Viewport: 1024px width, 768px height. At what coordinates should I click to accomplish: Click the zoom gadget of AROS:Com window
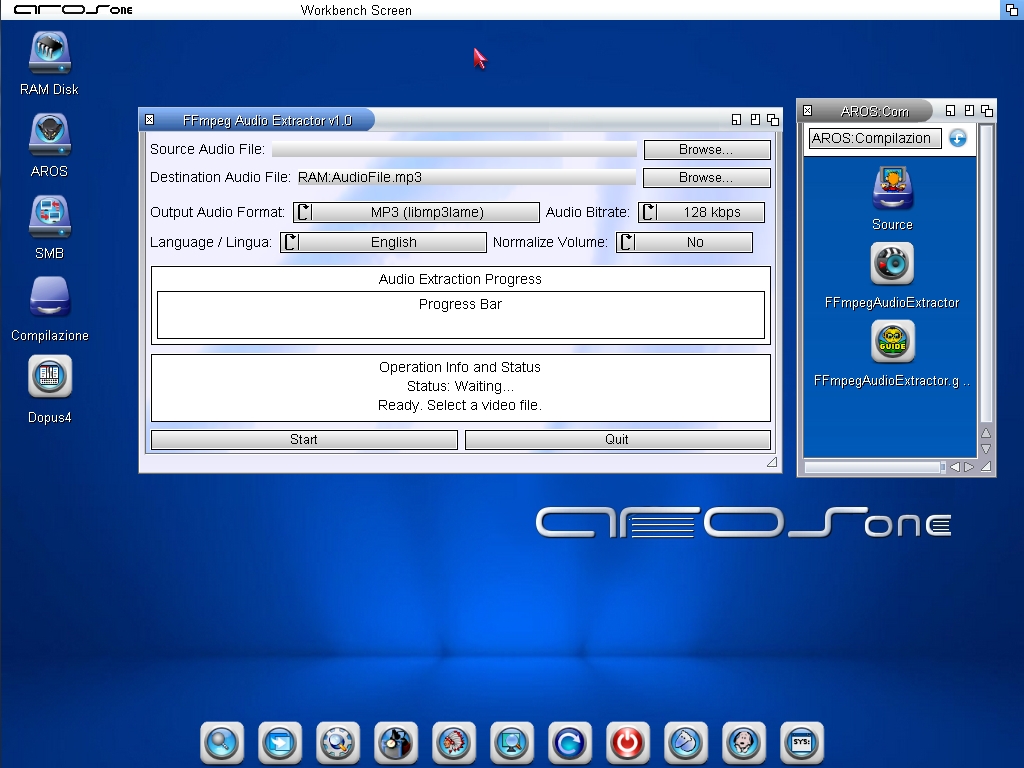tap(969, 111)
